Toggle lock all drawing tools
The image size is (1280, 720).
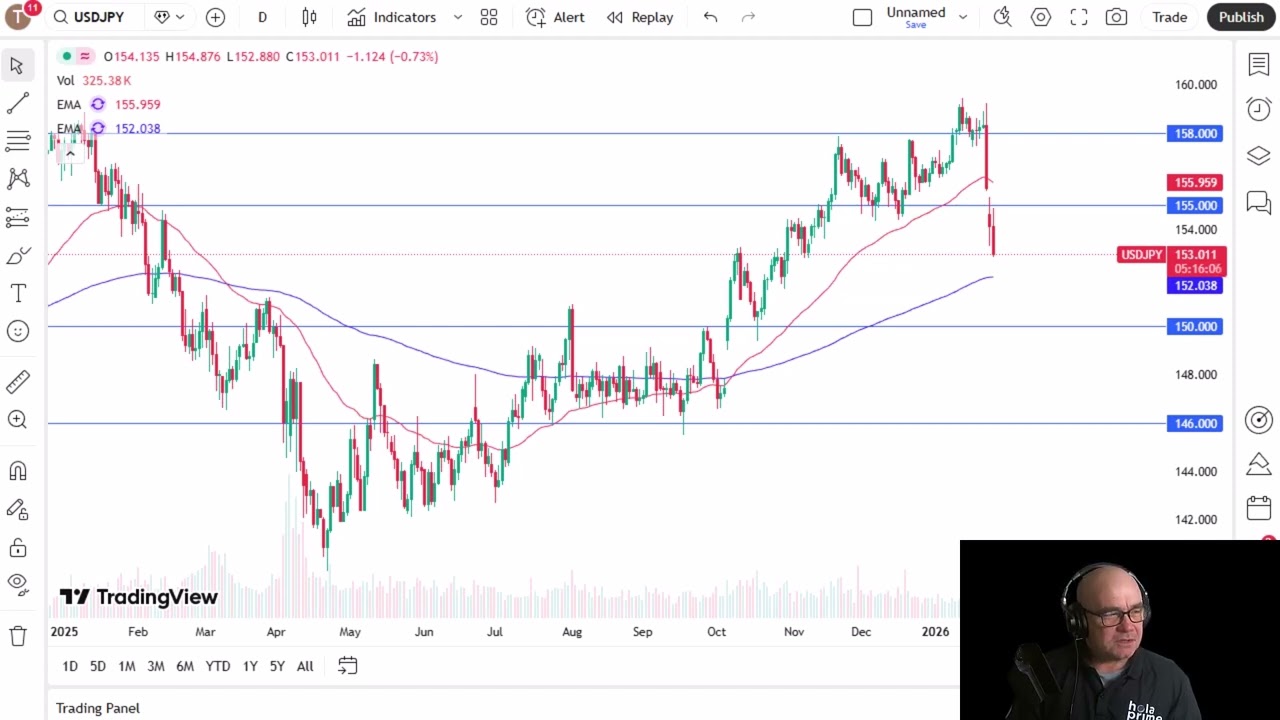[x=17, y=547]
